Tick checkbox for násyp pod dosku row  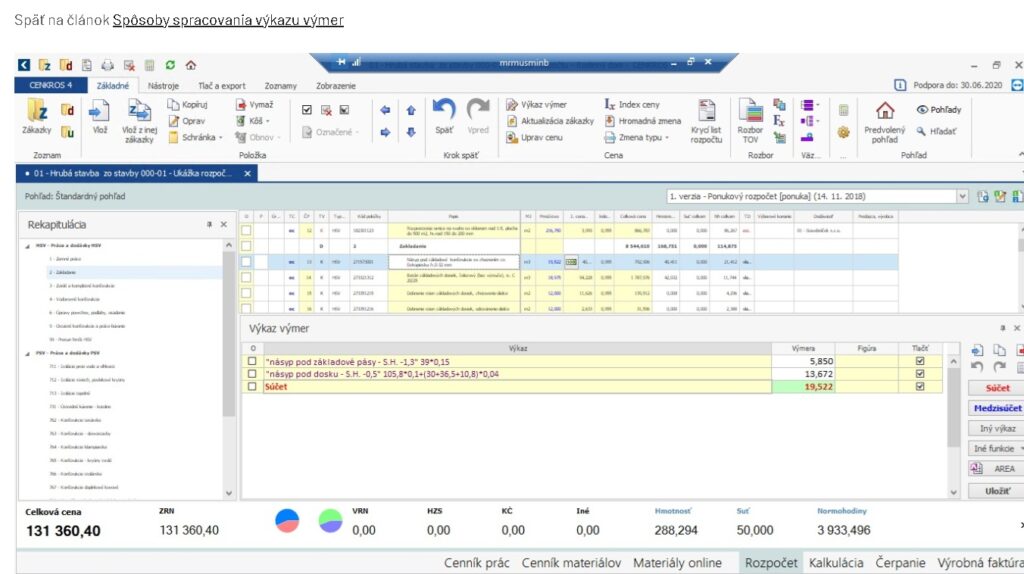coord(252,374)
